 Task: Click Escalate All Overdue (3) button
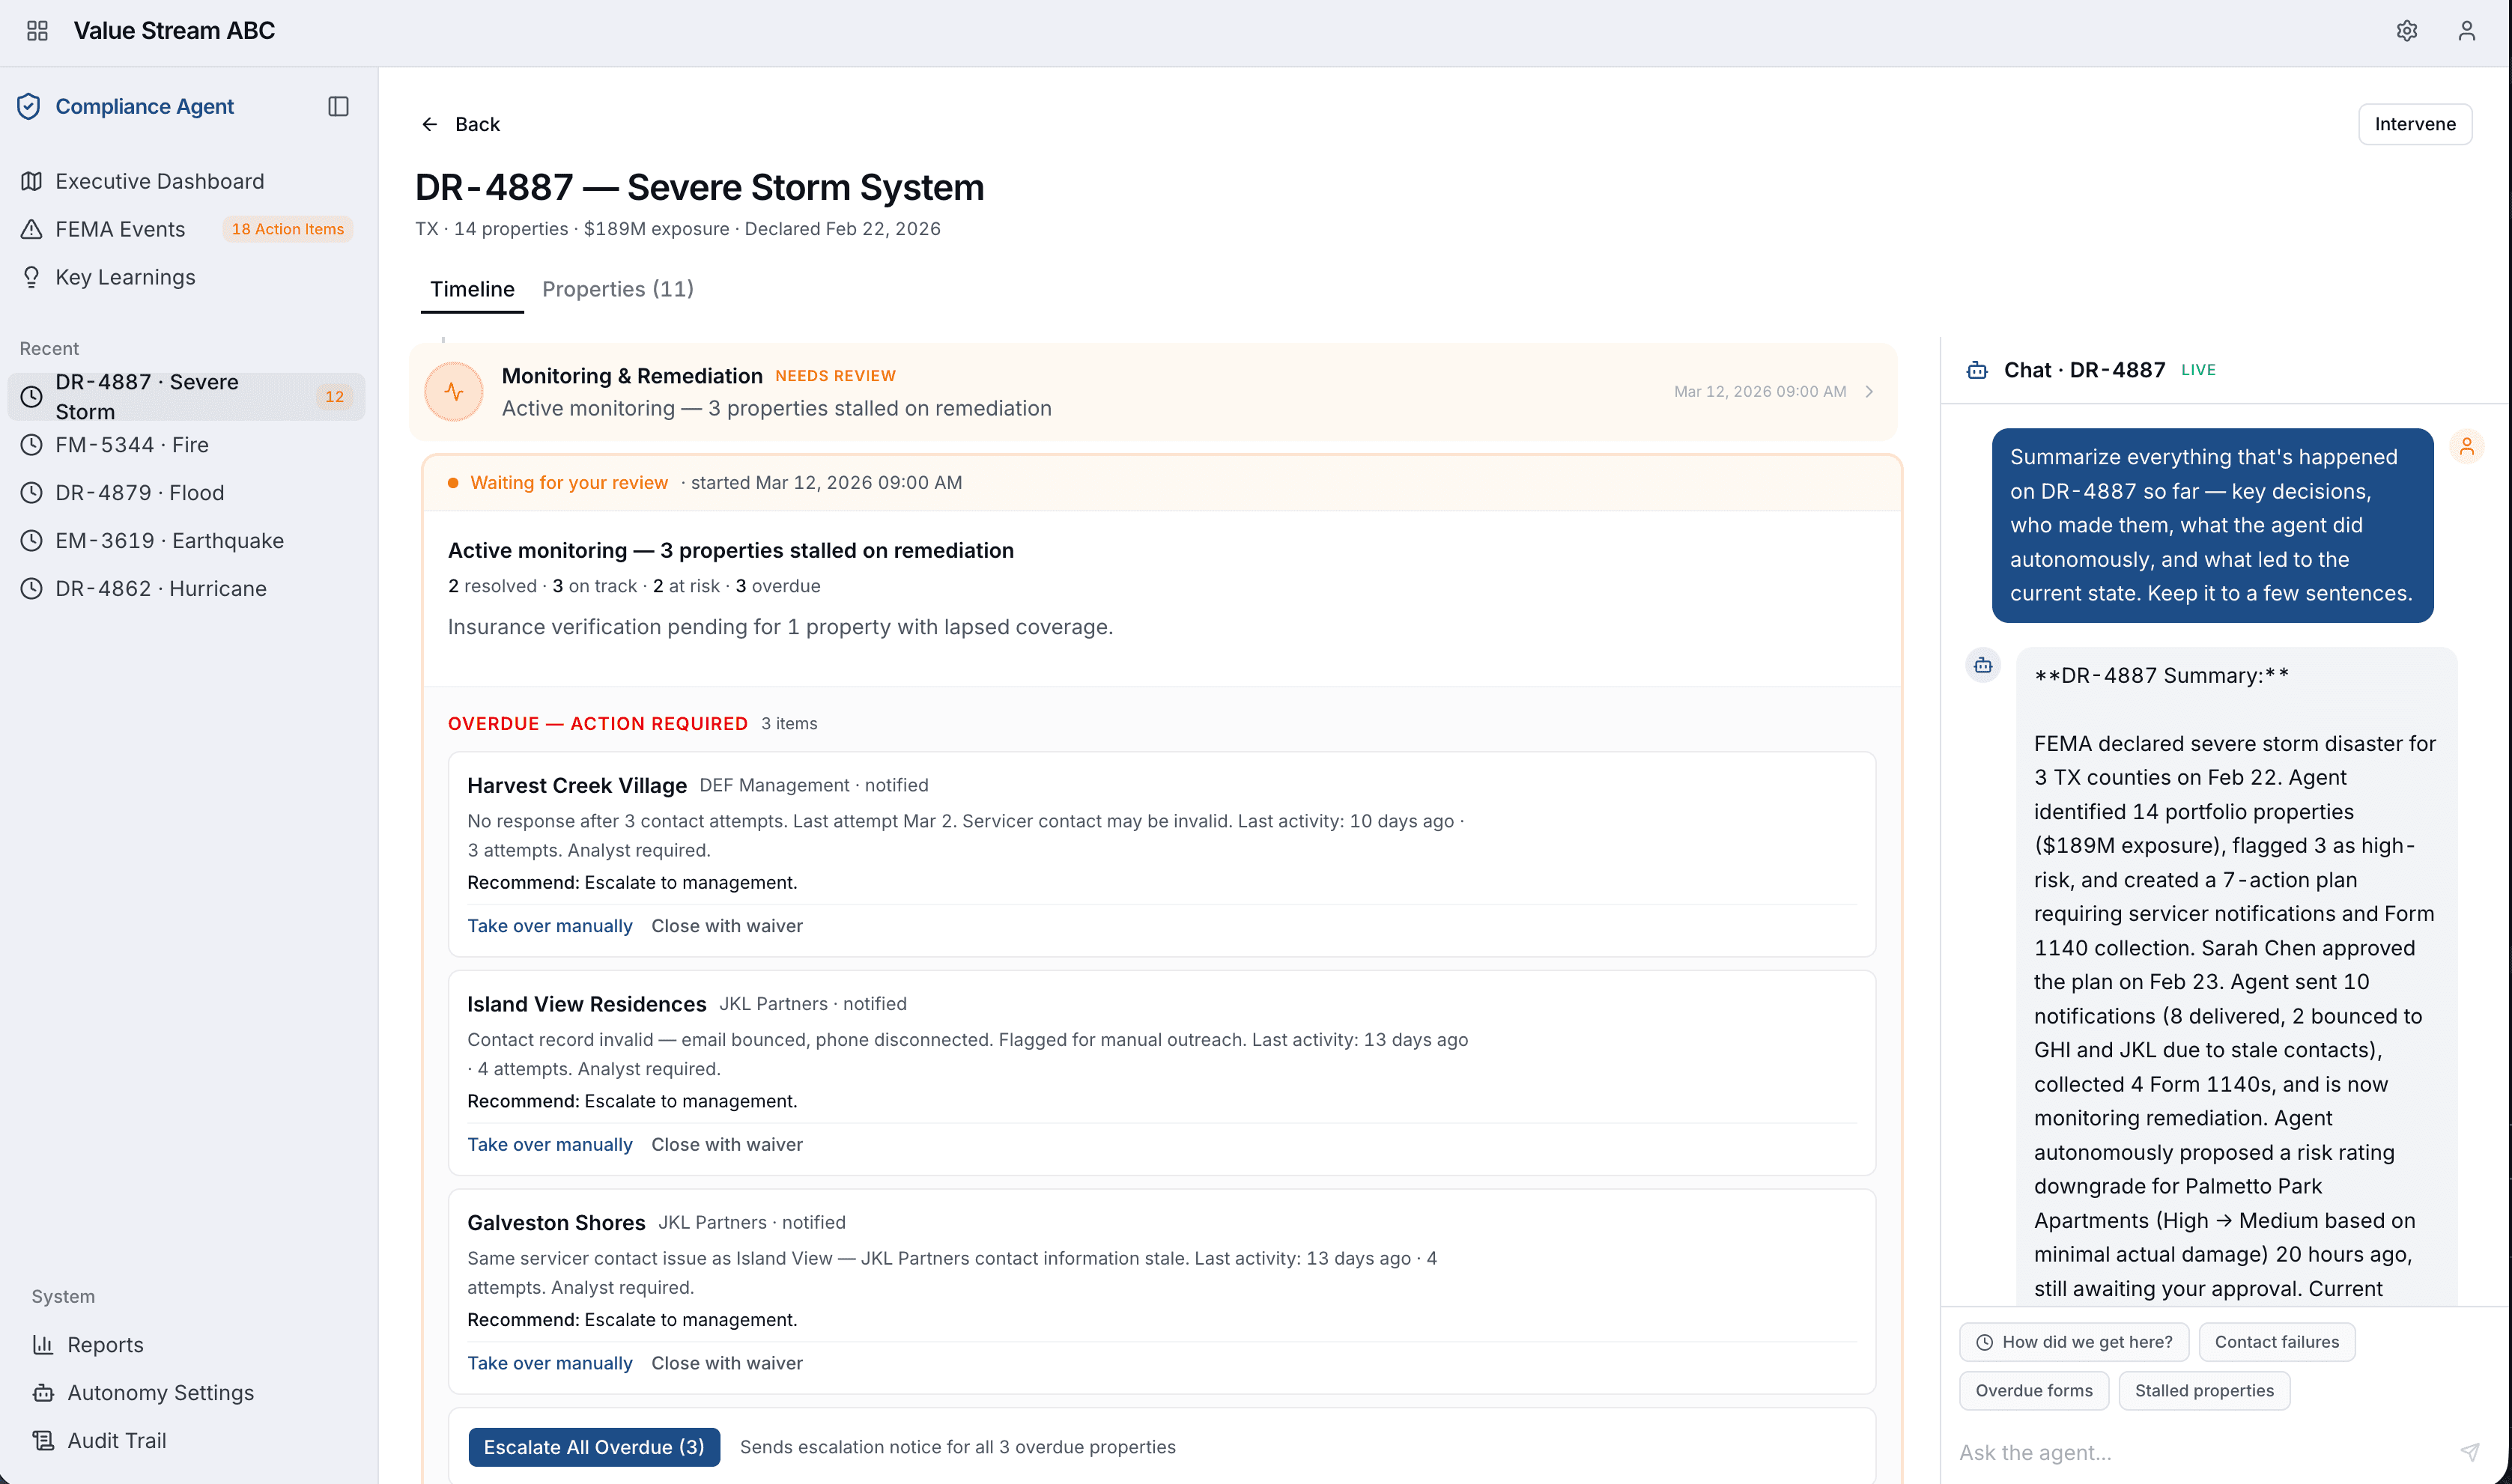(x=594, y=1447)
